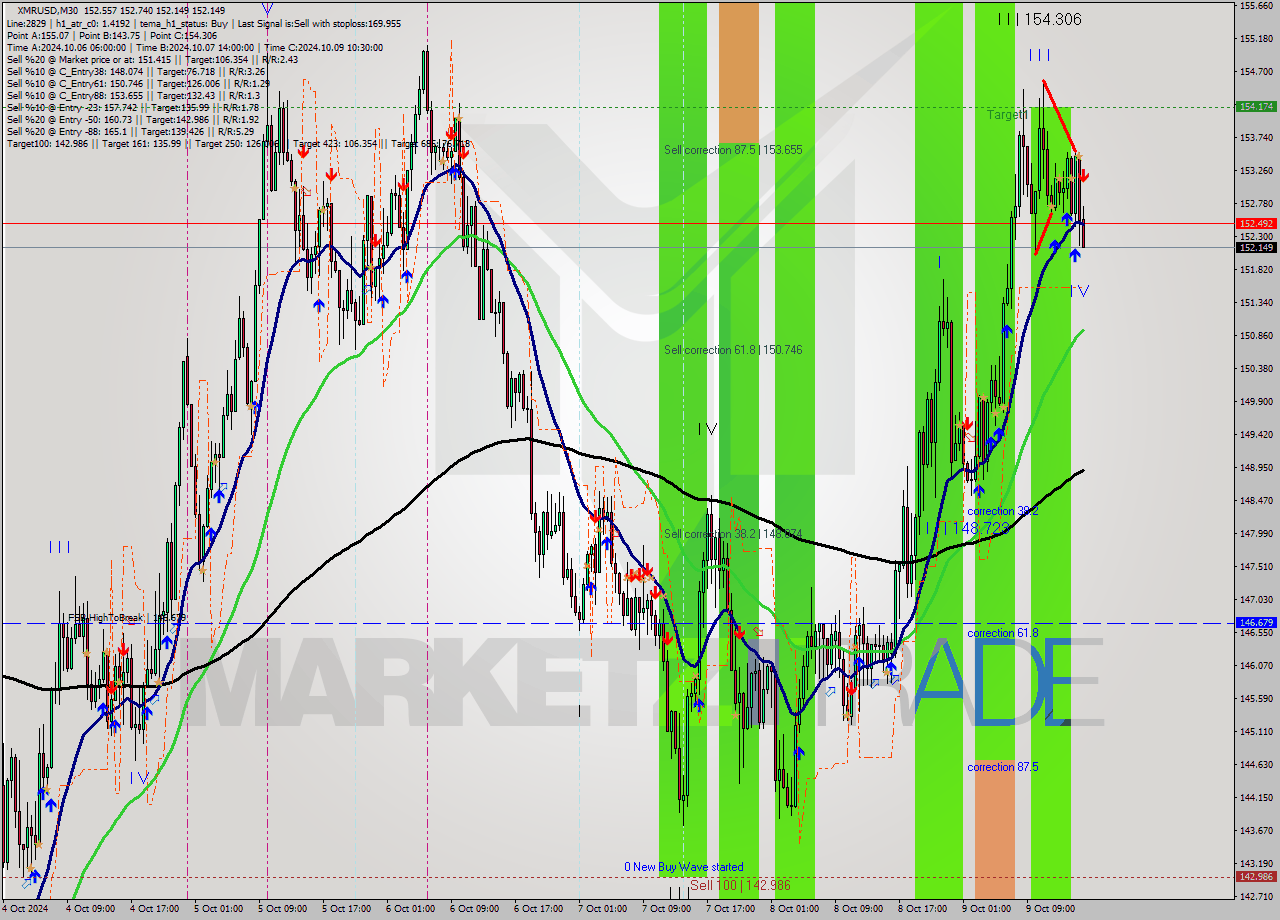
Task: Click the 'I I I 154.306' wave label
Action: 1039,19
